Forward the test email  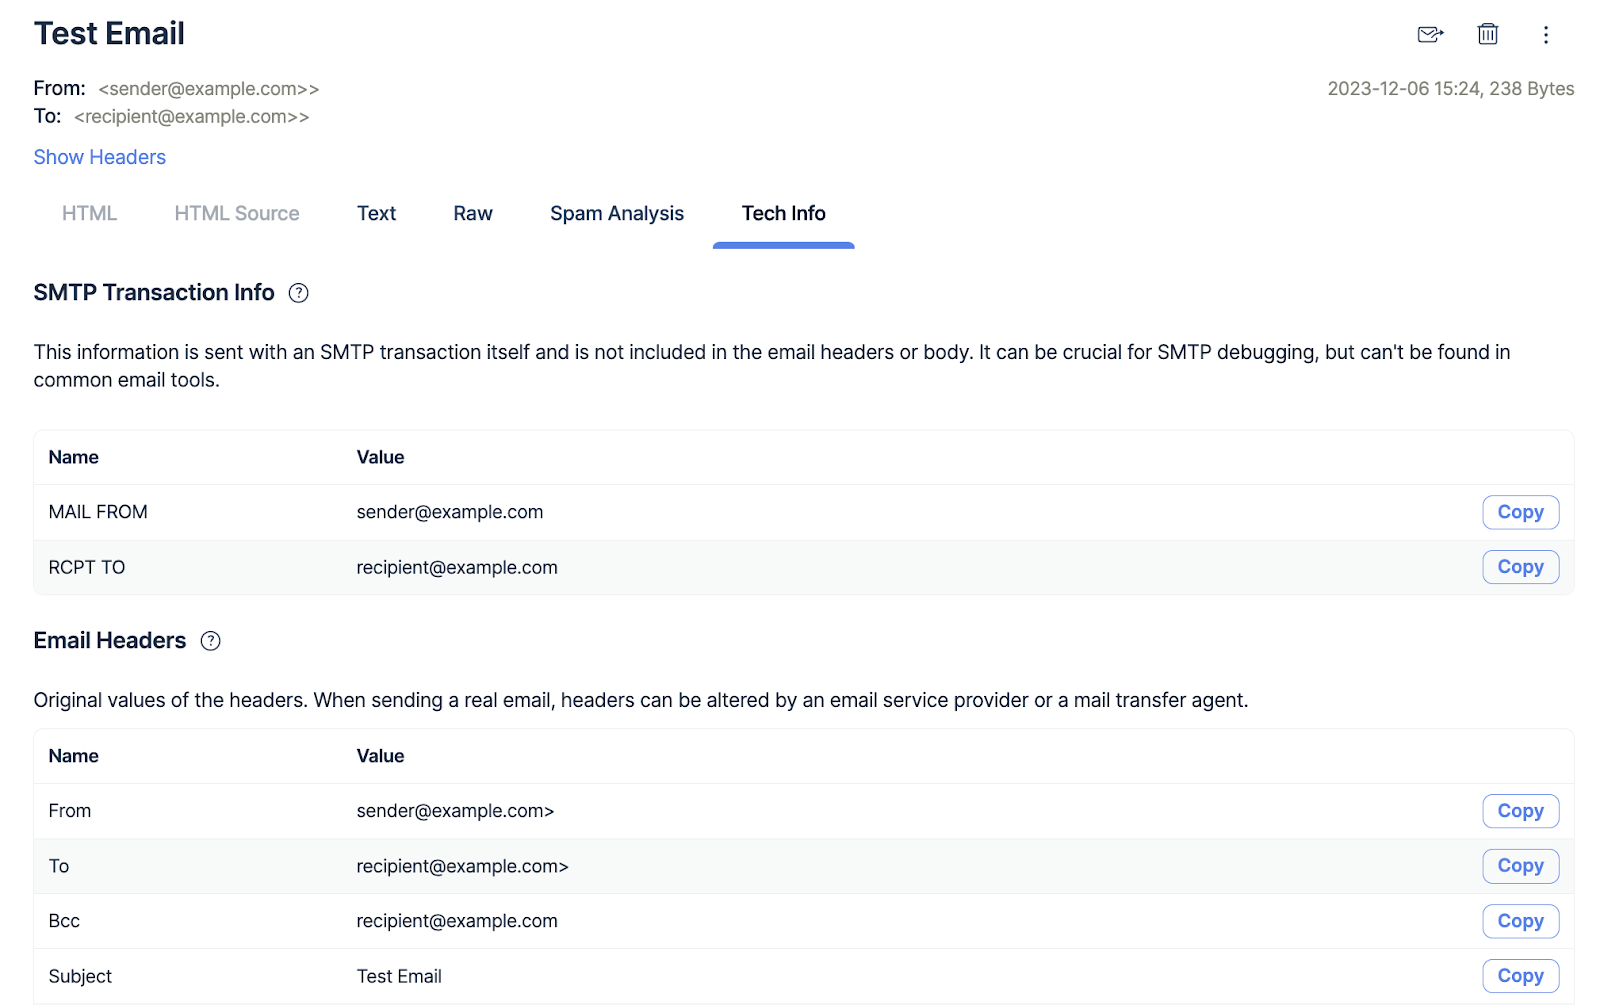click(x=1429, y=34)
